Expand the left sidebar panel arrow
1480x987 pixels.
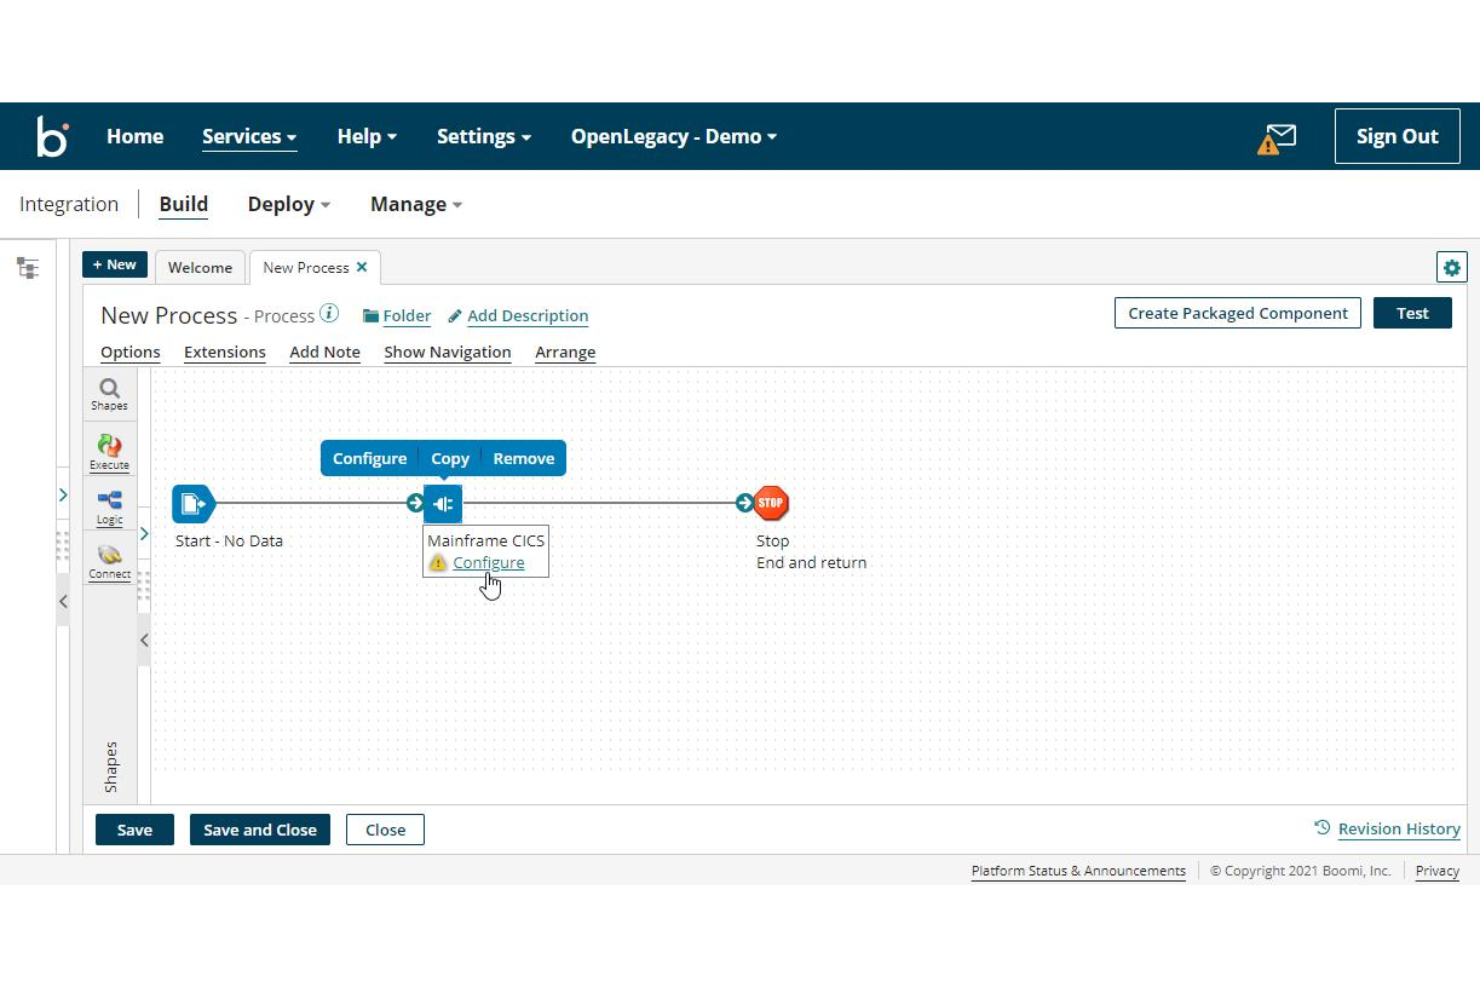tap(63, 495)
